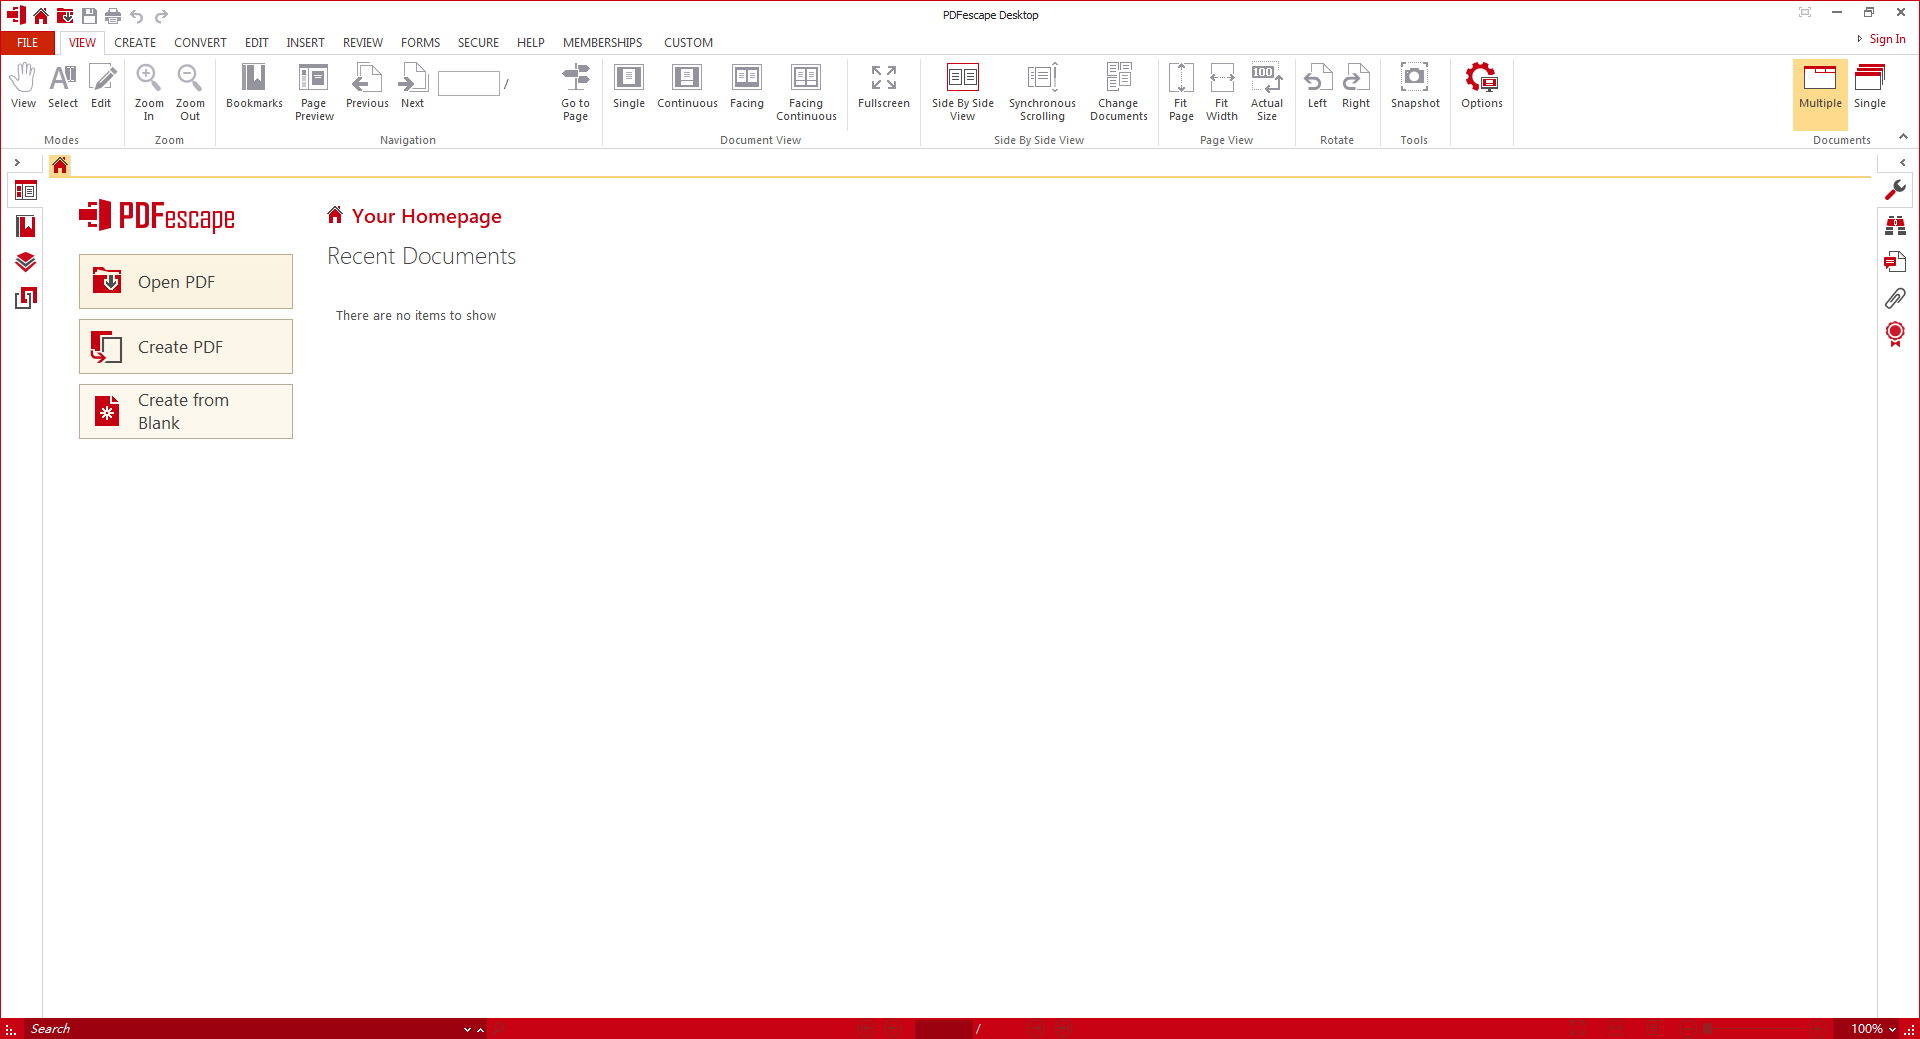Activate the Select text mode

[63, 87]
